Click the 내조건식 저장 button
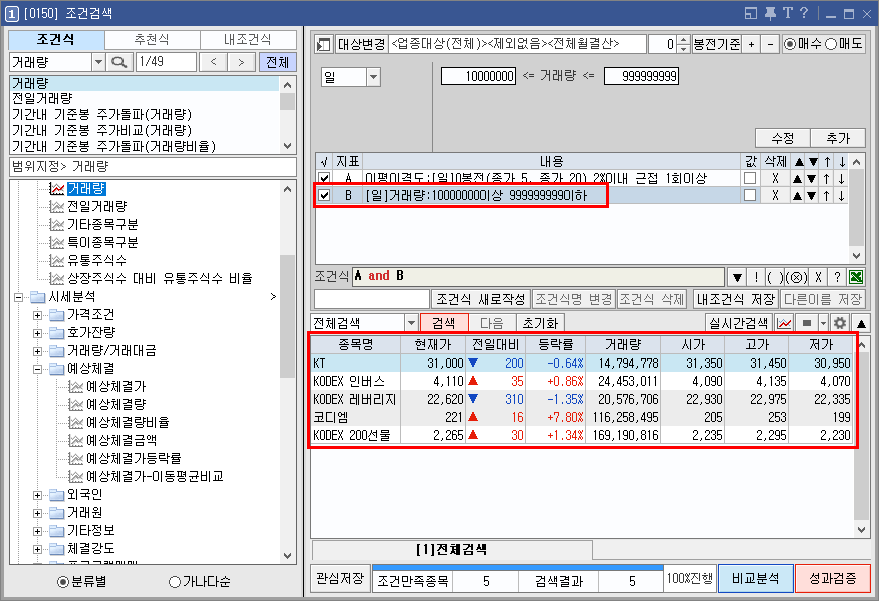Viewport: 879px width, 601px height. 736,299
